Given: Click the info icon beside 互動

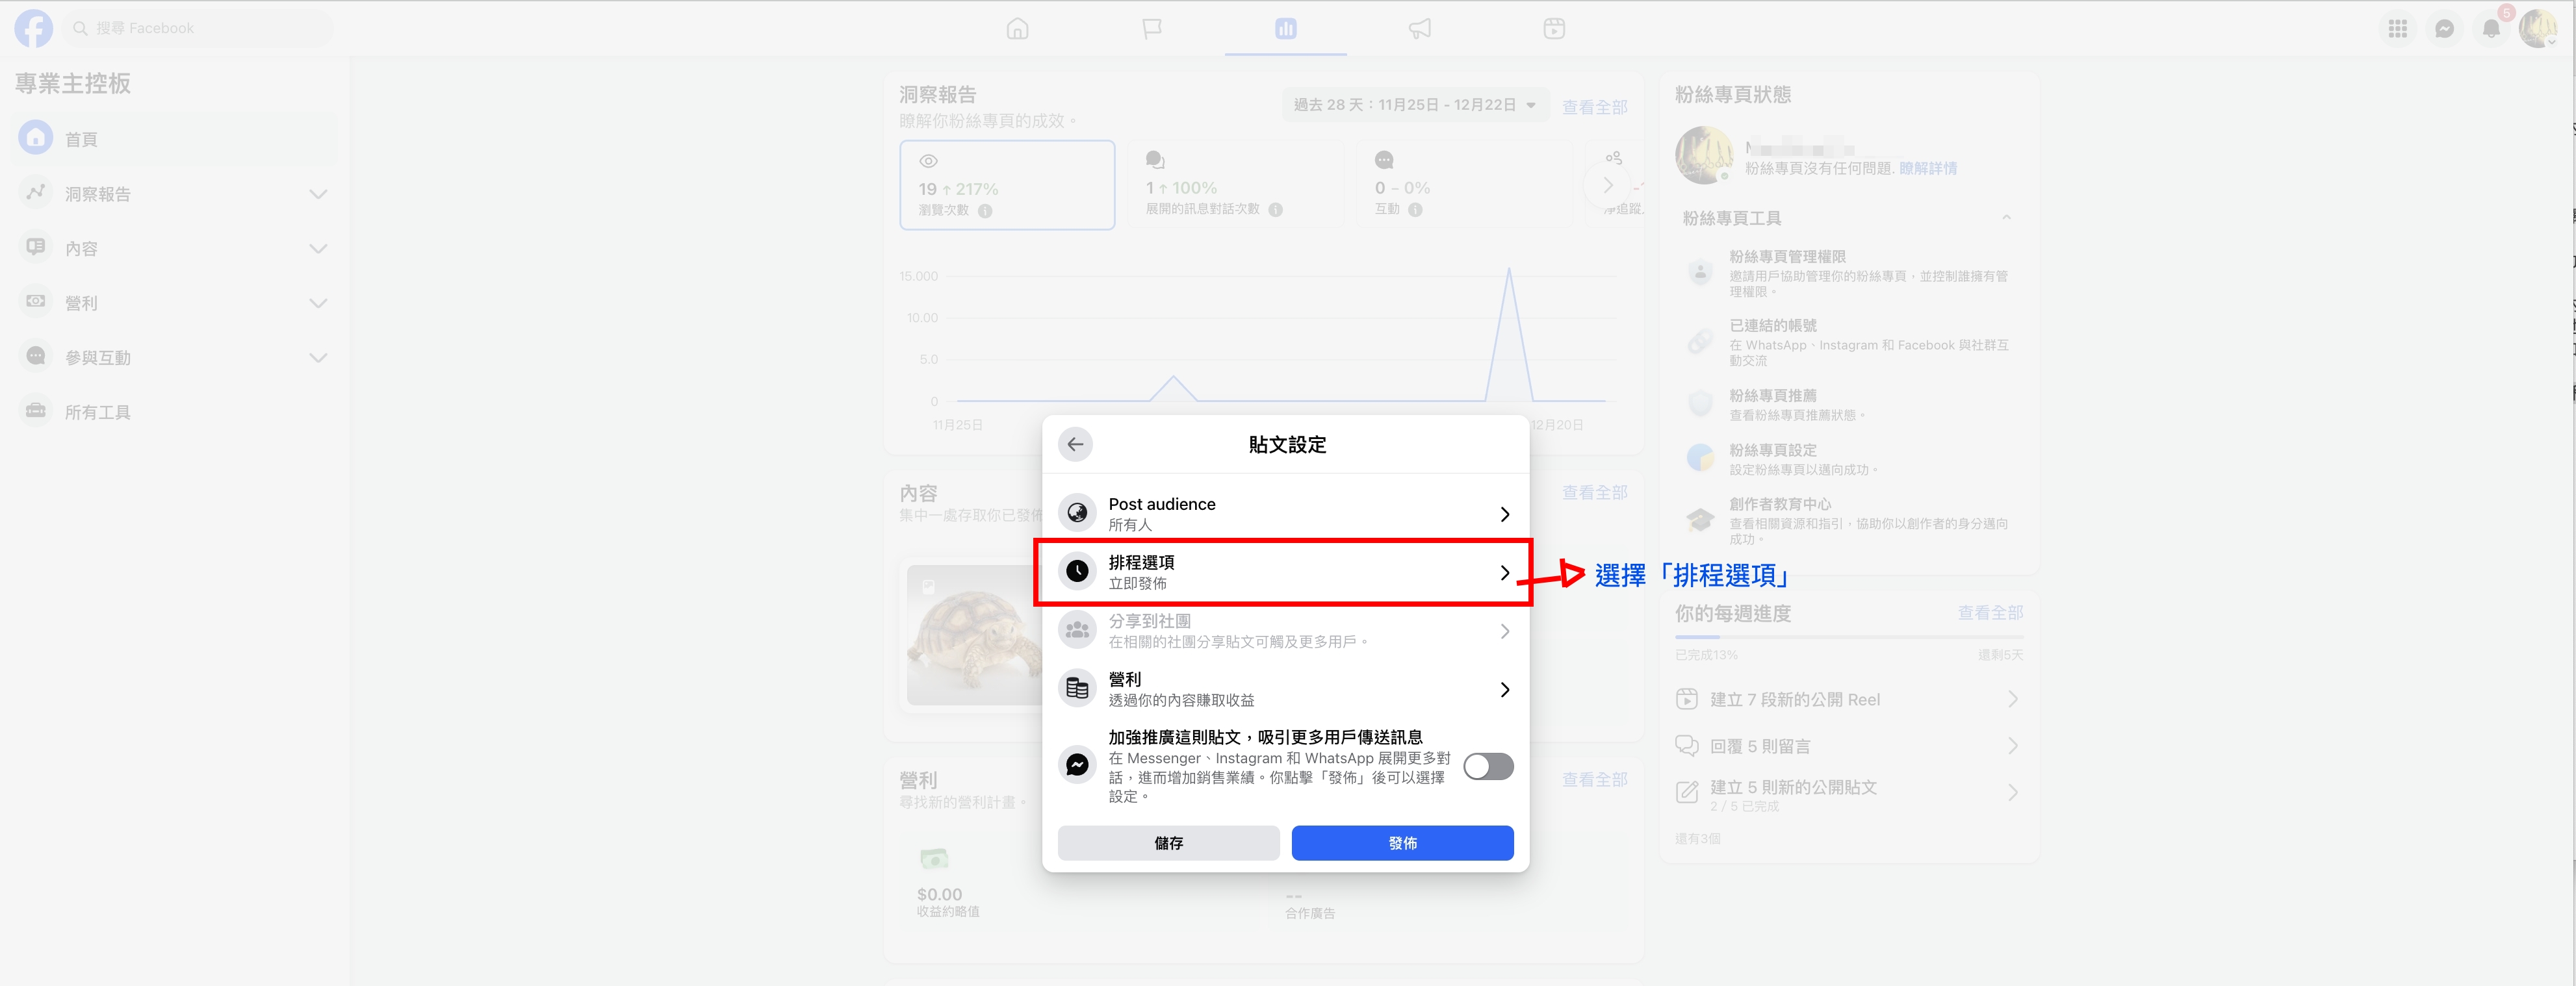Looking at the screenshot, I should click(1414, 210).
